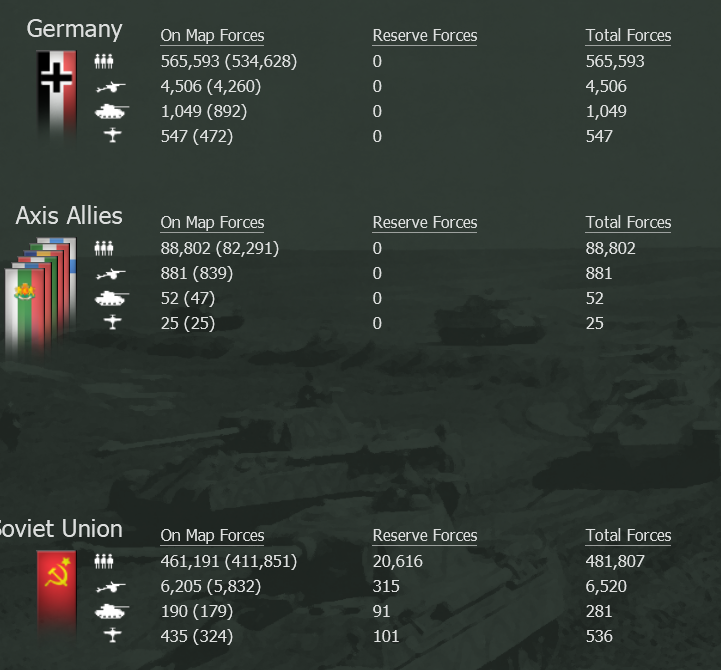Open Soviet Union's Total Forces header
Screen dimensions: 721x670
pyautogui.click(x=628, y=535)
